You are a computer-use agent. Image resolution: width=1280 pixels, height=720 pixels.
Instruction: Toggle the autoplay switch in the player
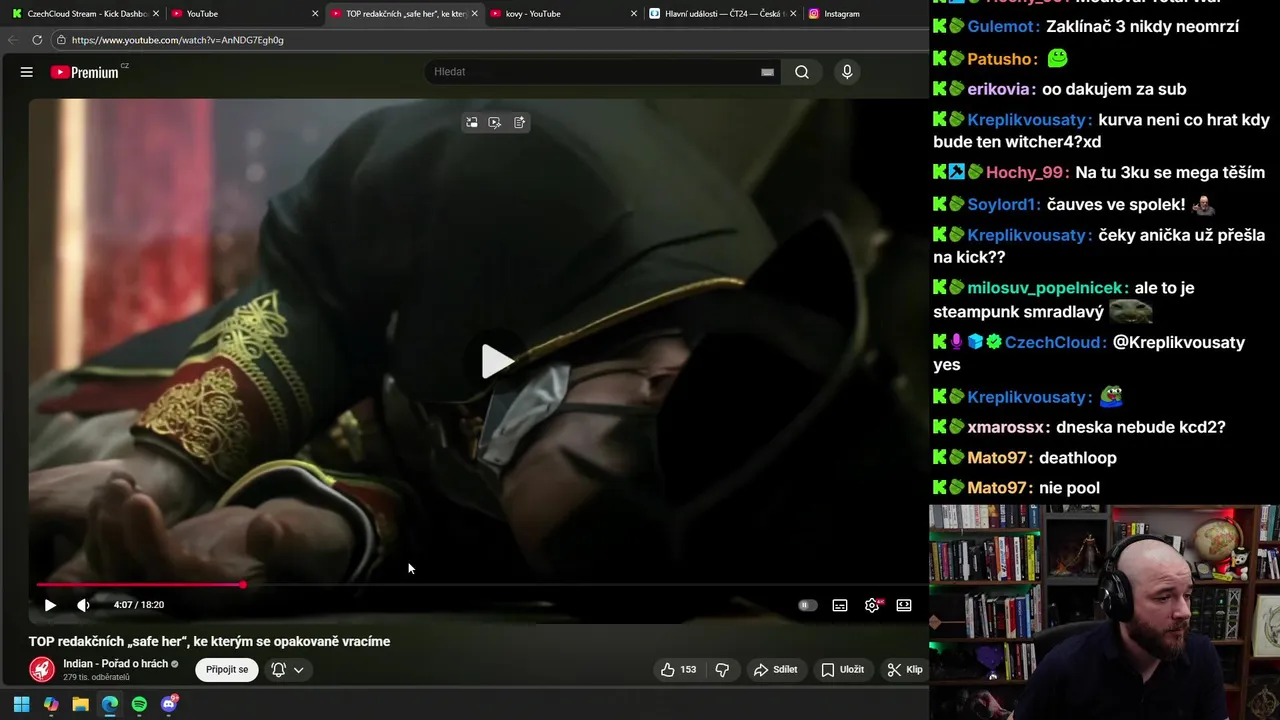[807, 605]
